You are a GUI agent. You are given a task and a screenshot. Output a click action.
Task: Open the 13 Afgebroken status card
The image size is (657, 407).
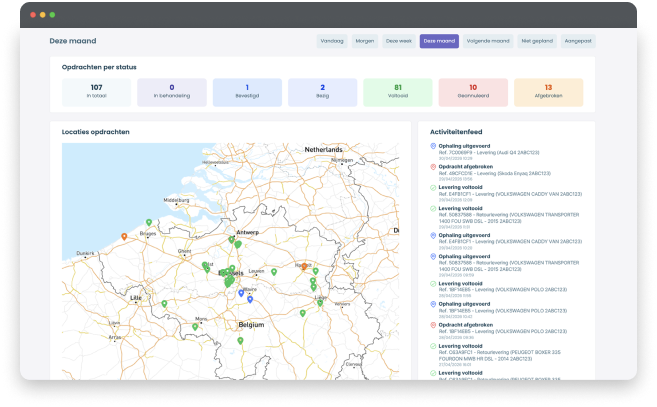pyautogui.click(x=548, y=92)
